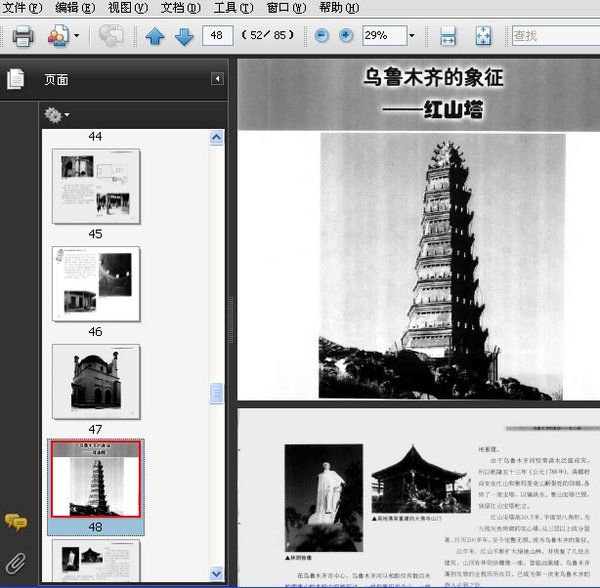Image resolution: width=600 pixels, height=588 pixels.
Task: Click the thumbnail panel scrollbar thumb
Action: pyautogui.click(x=216, y=393)
